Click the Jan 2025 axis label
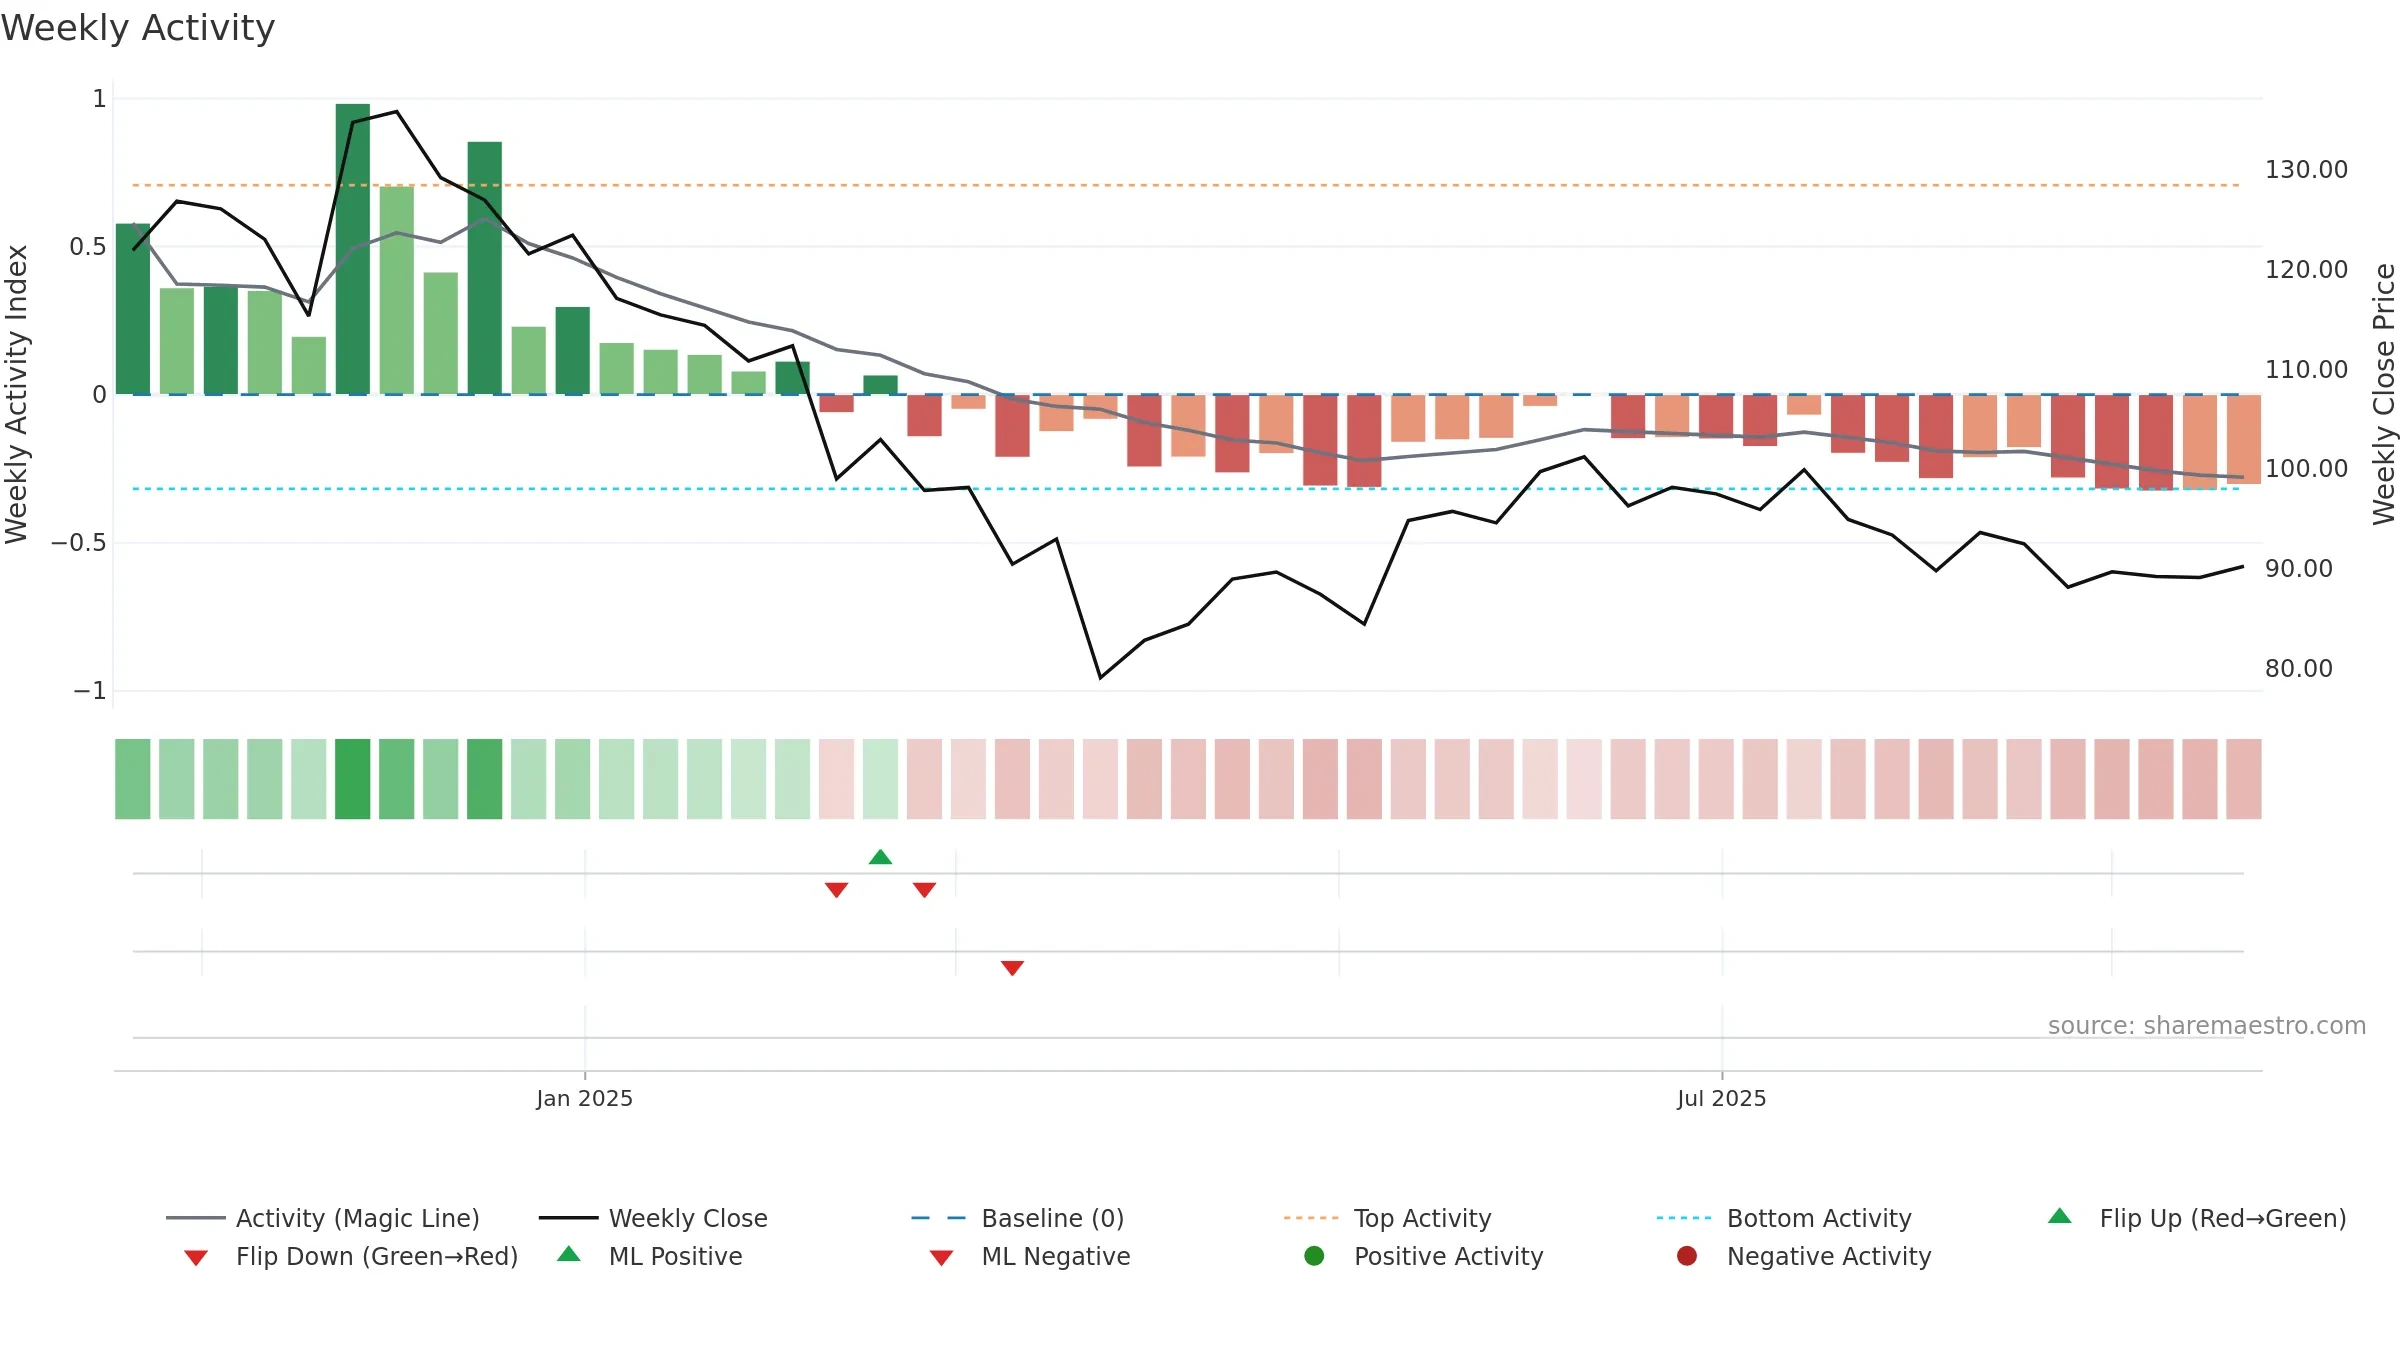 coord(585,1098)
